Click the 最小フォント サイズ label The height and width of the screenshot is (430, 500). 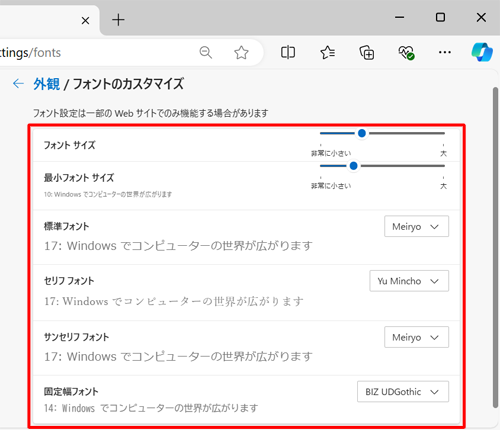pos(79,178)
